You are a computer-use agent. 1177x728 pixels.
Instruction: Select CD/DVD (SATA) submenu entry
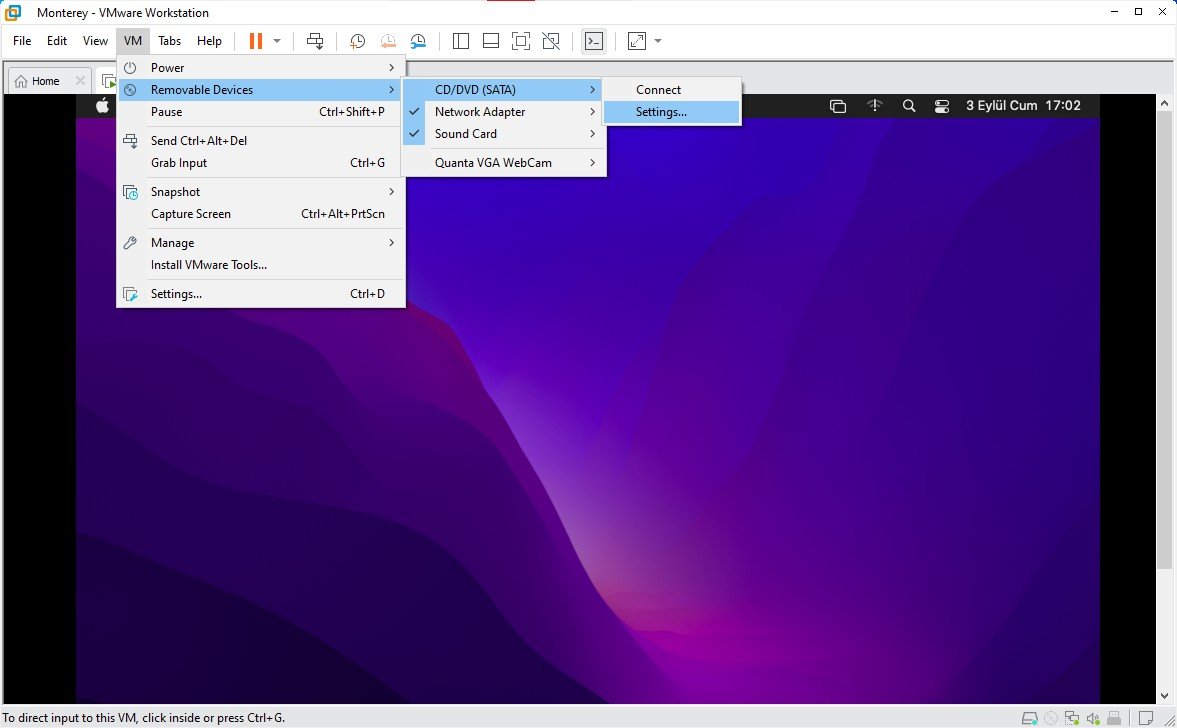point(504,90)
